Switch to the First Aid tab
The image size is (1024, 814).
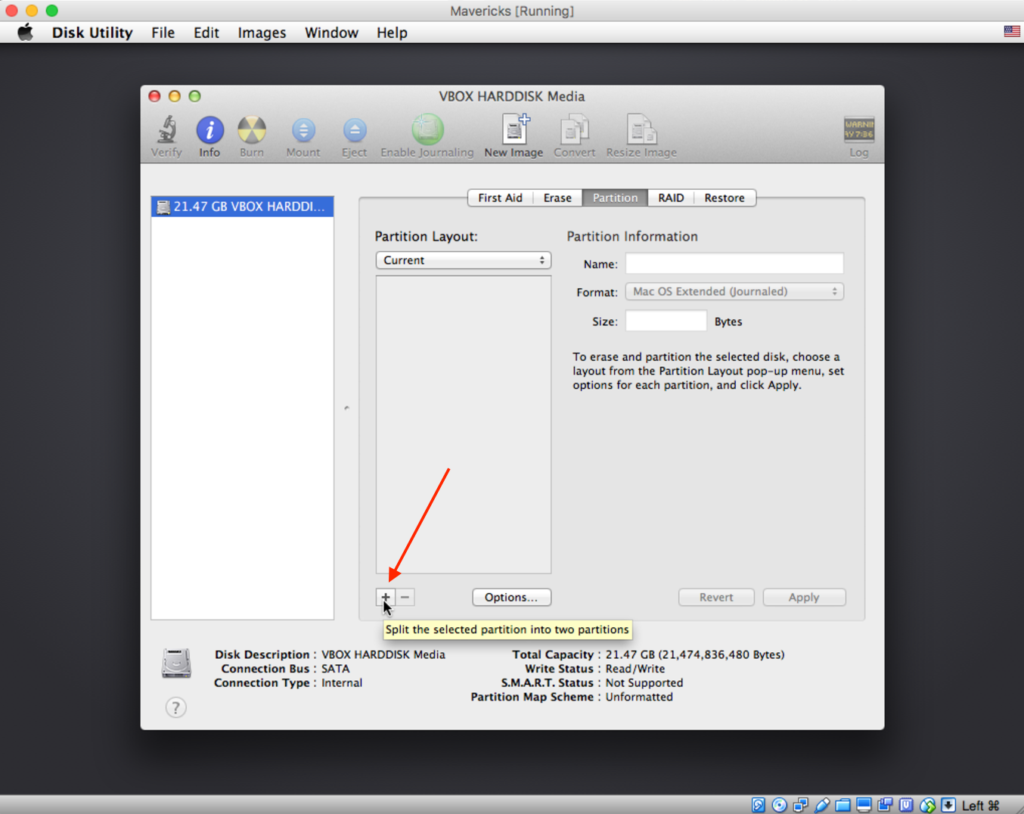point(500,198)
